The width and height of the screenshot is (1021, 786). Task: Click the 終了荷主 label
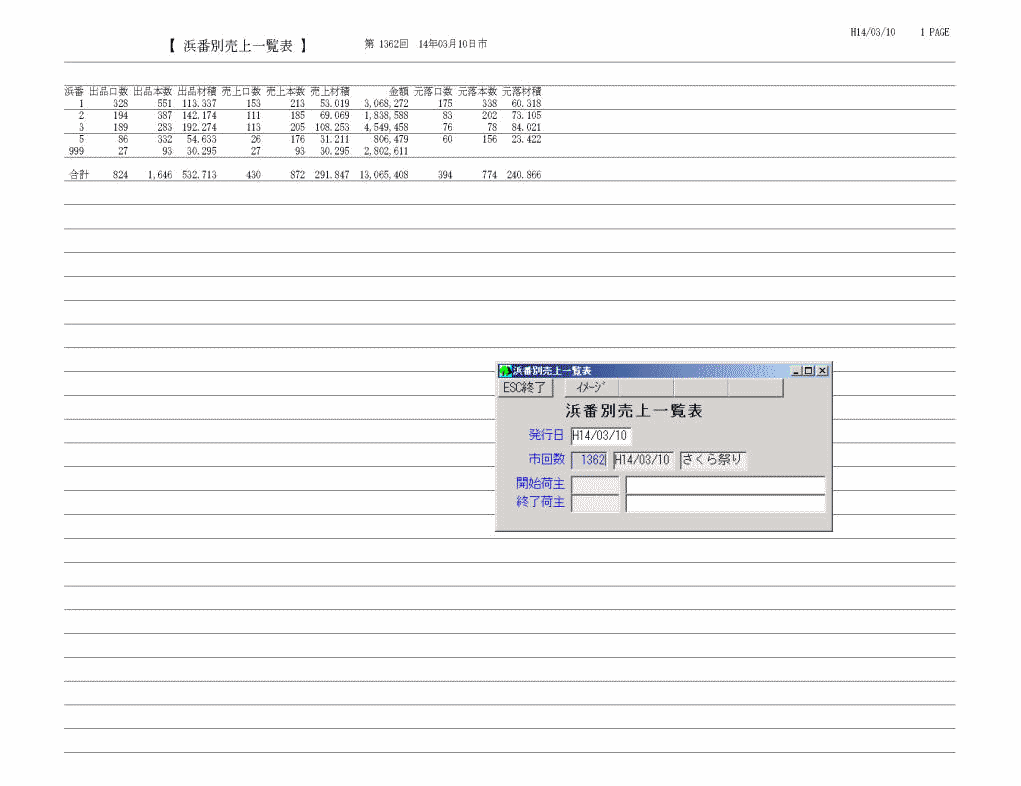[x=540, y=502]
